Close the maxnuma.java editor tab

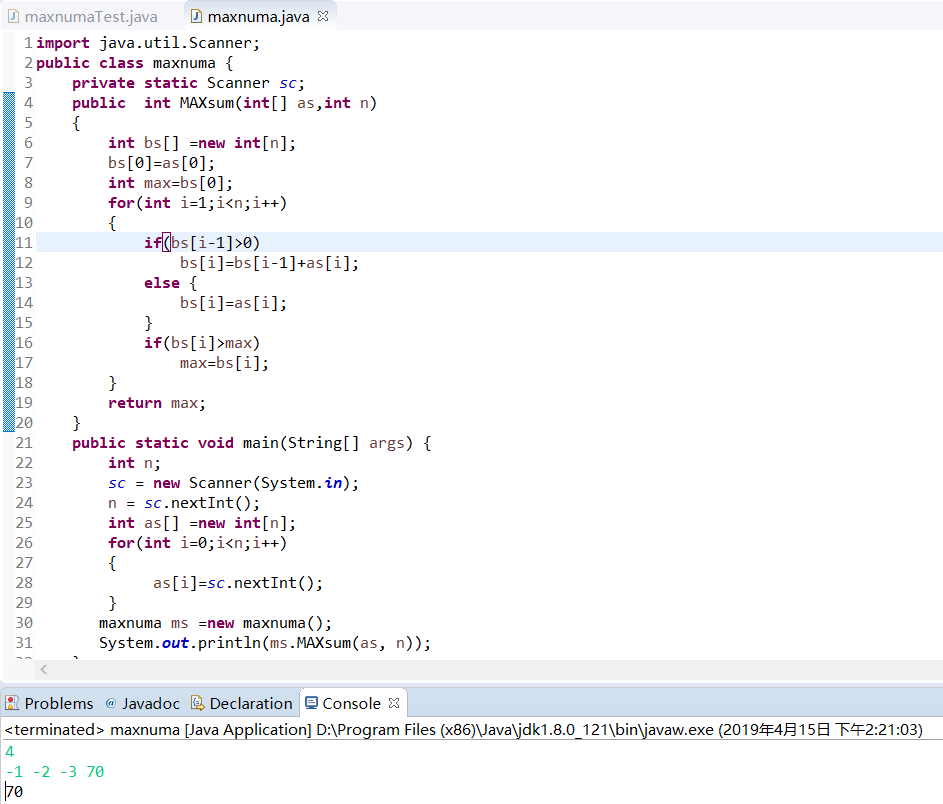click(x=323, y=16)
